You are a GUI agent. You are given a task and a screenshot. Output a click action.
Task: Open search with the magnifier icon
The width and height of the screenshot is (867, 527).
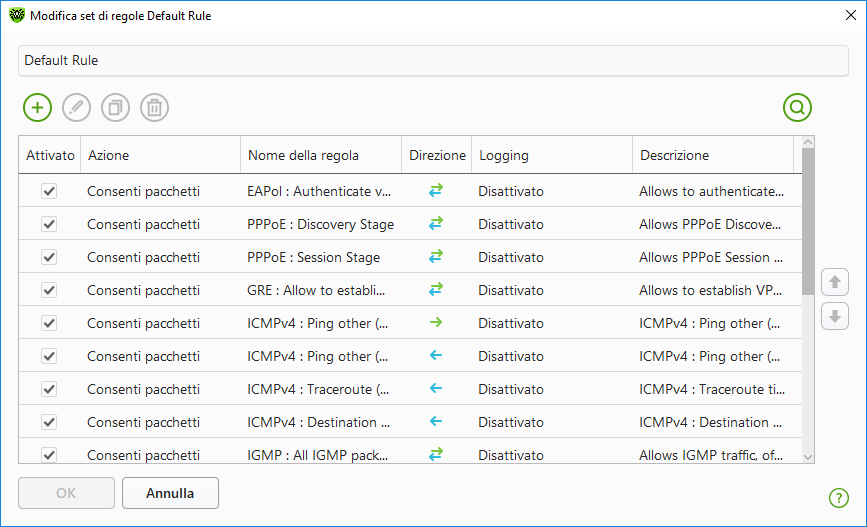click(x=797, y=108)
